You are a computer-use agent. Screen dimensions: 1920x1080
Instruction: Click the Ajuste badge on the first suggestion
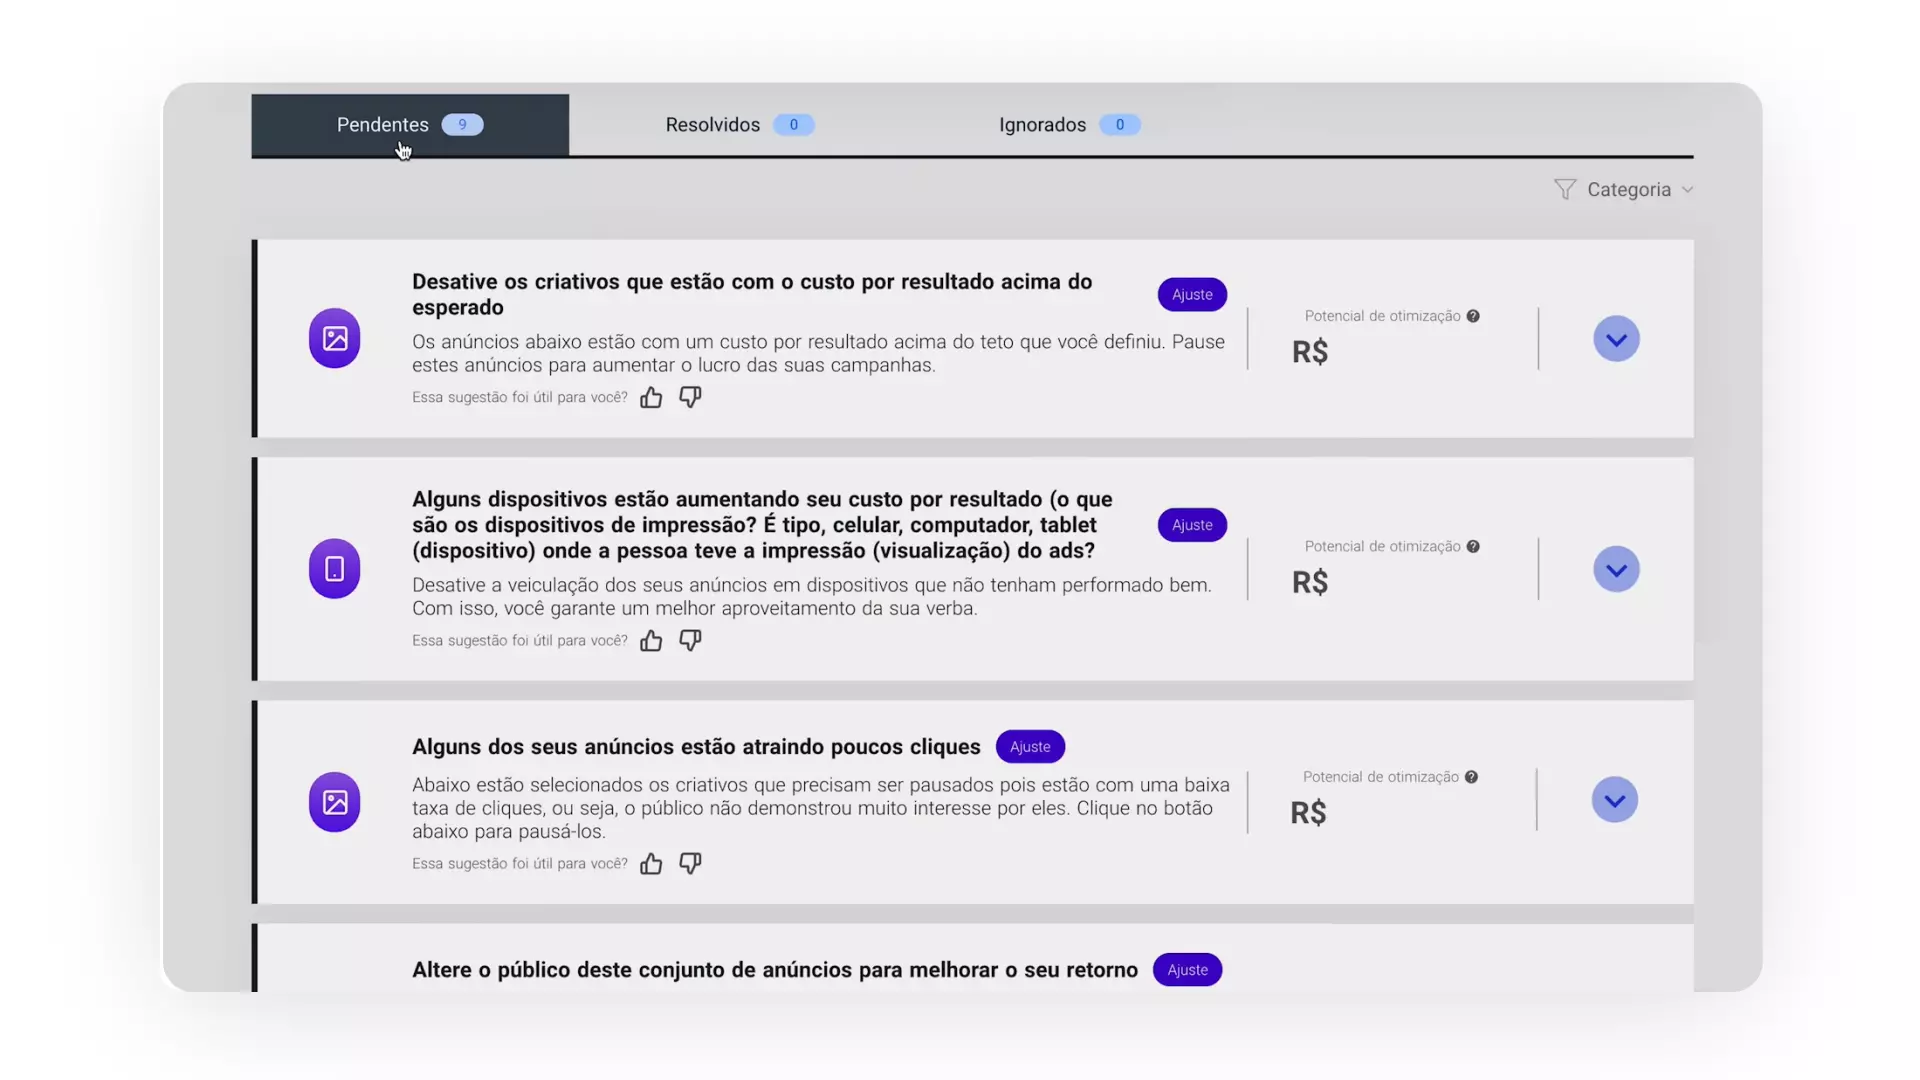tap(1192, 294)
